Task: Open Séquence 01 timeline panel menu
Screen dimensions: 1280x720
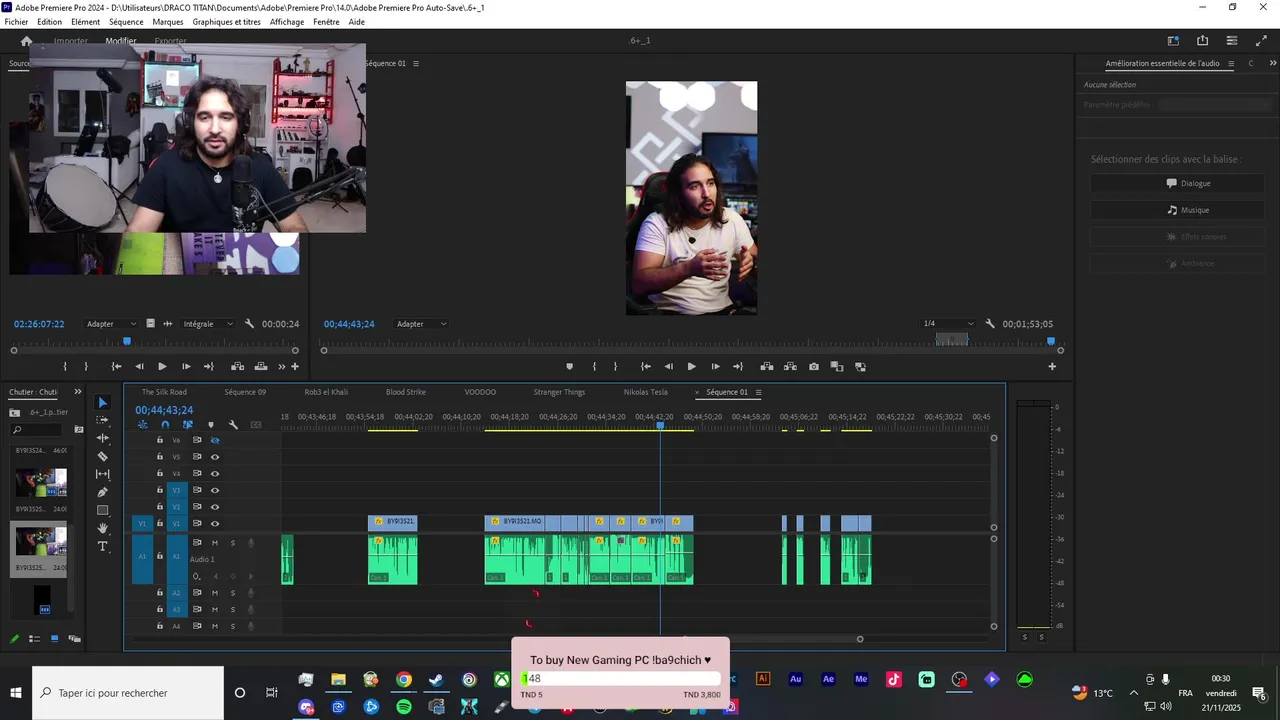Action: tap(758, 392)
